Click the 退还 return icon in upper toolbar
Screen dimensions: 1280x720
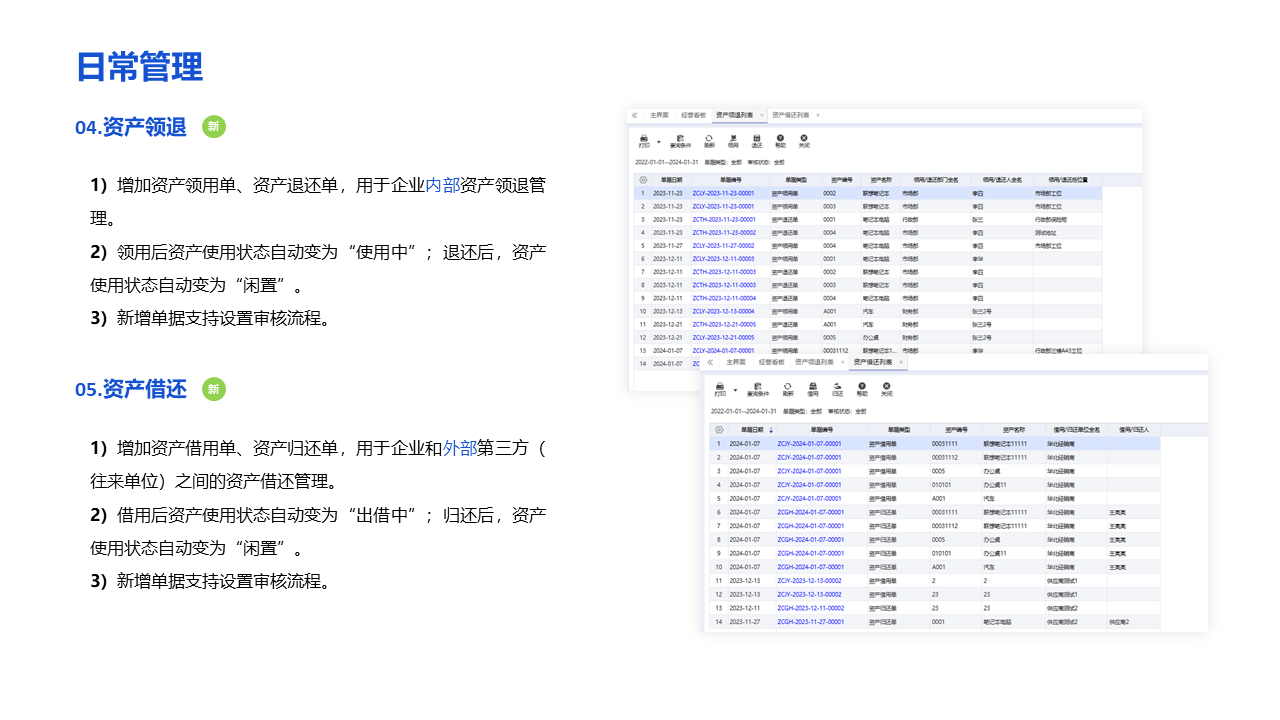click(757, 140)
